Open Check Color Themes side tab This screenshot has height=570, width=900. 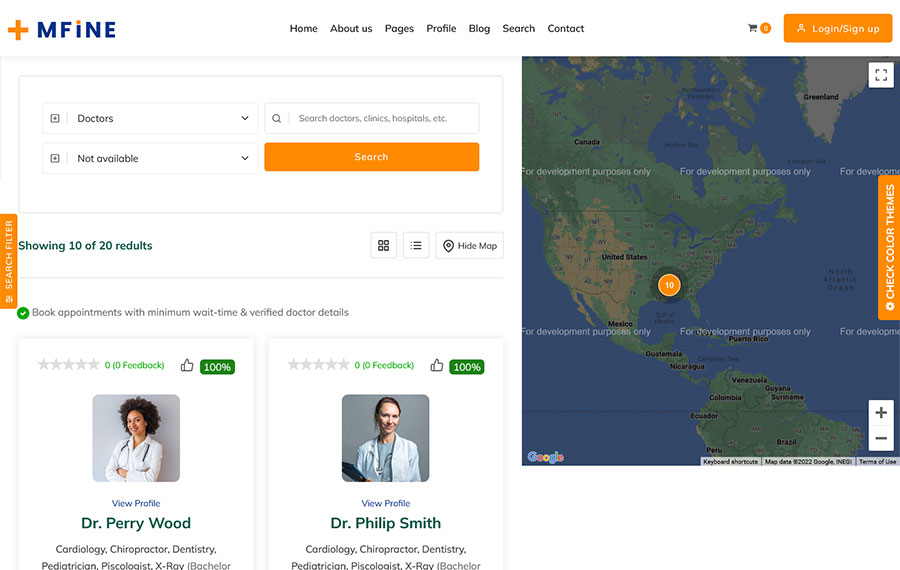click(x=889, y=247)
